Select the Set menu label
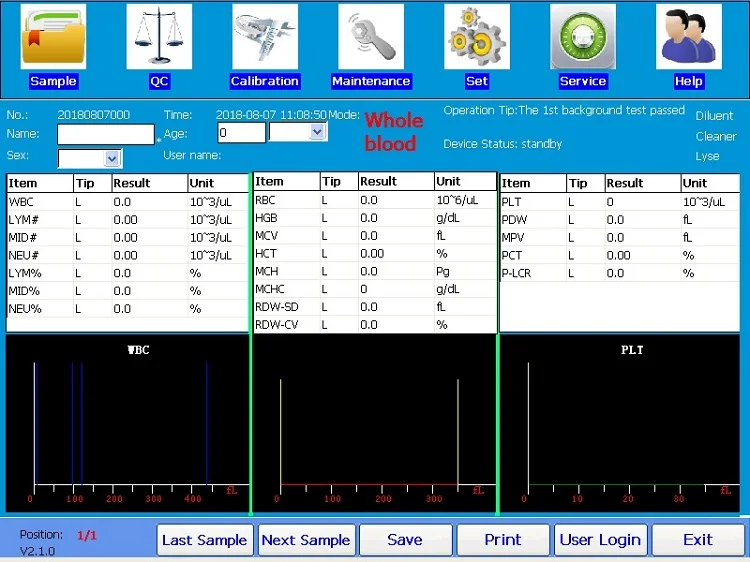Image resolution: width=750 pixels, height=562 pixels. (x=477, y=81)
